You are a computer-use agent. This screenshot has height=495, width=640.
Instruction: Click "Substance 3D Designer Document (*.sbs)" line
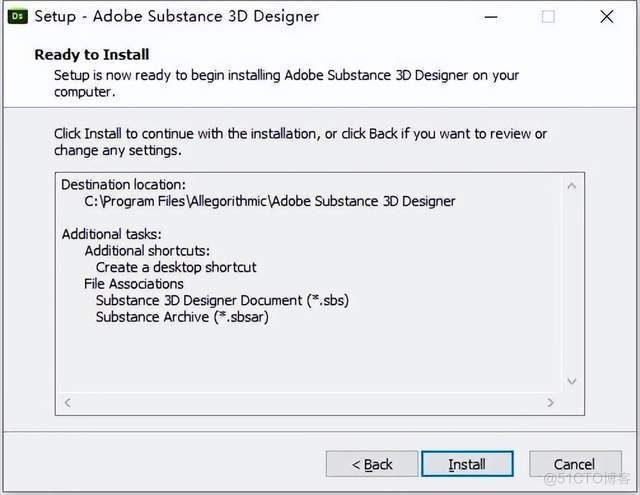tap(222, 300)
